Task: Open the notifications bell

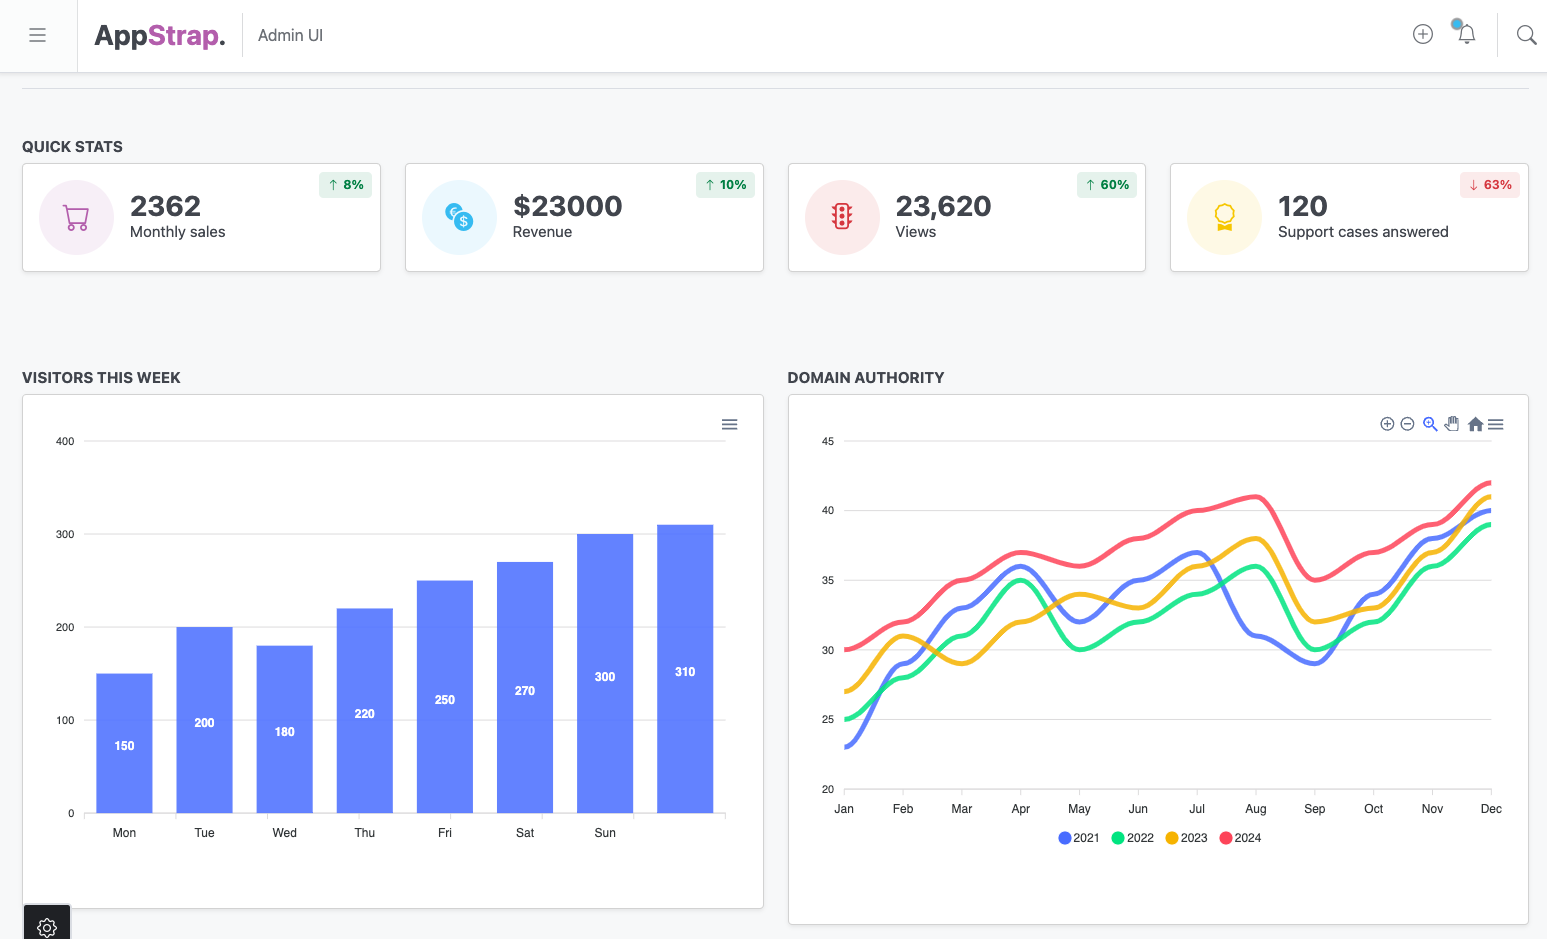Action: [x=1466, y=34]
